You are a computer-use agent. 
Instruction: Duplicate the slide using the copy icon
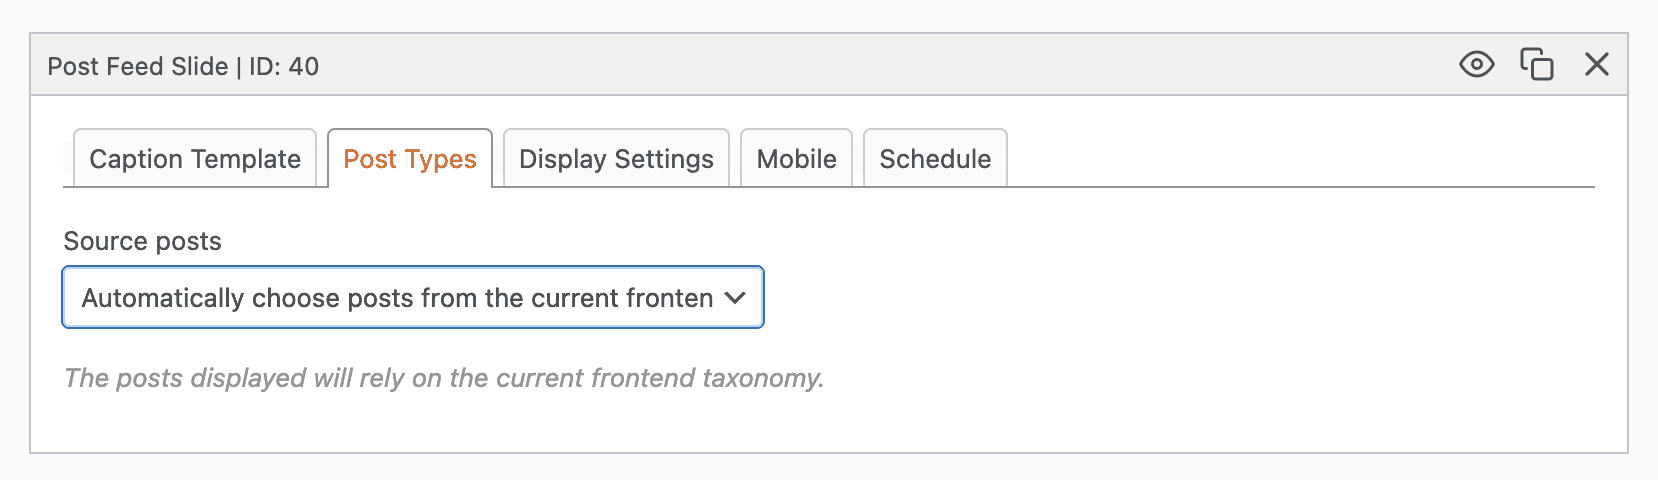coord(1536,65)
